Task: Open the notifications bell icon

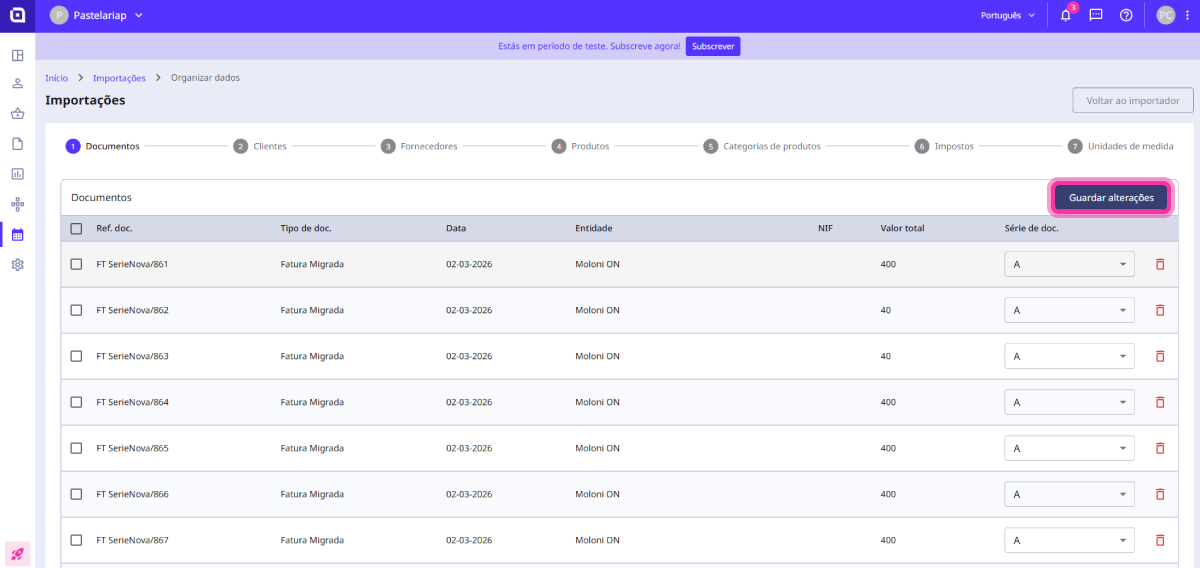Action: 1065,16
